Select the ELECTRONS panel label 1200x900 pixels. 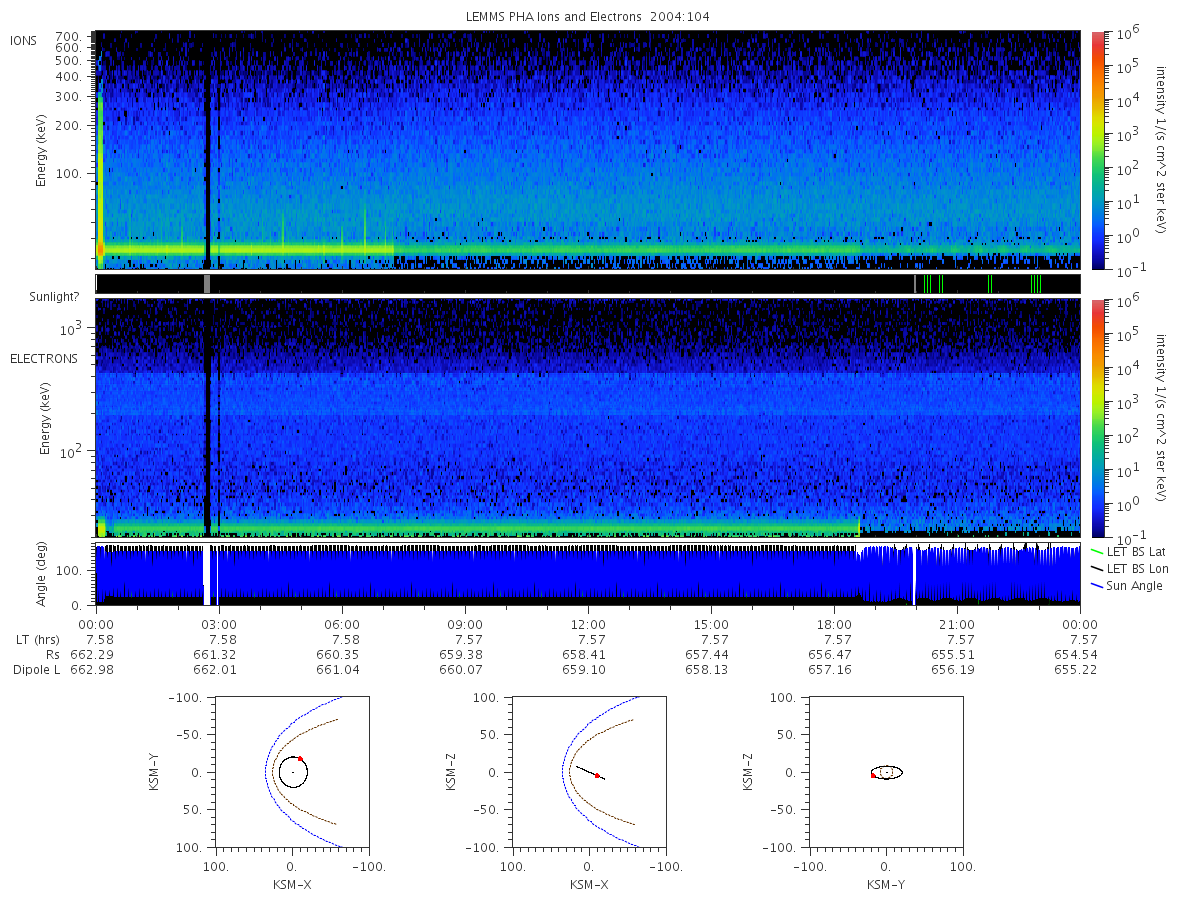[x=43, y=358]
